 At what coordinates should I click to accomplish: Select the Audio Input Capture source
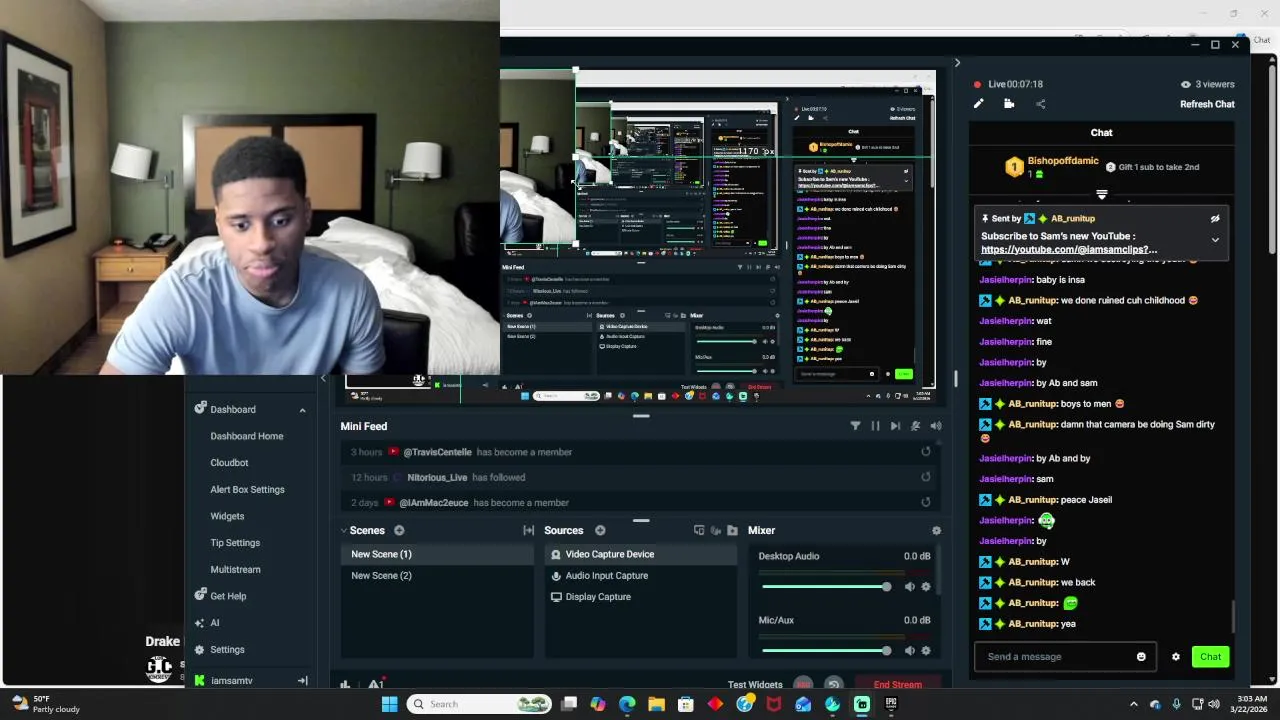click(640, 575)
